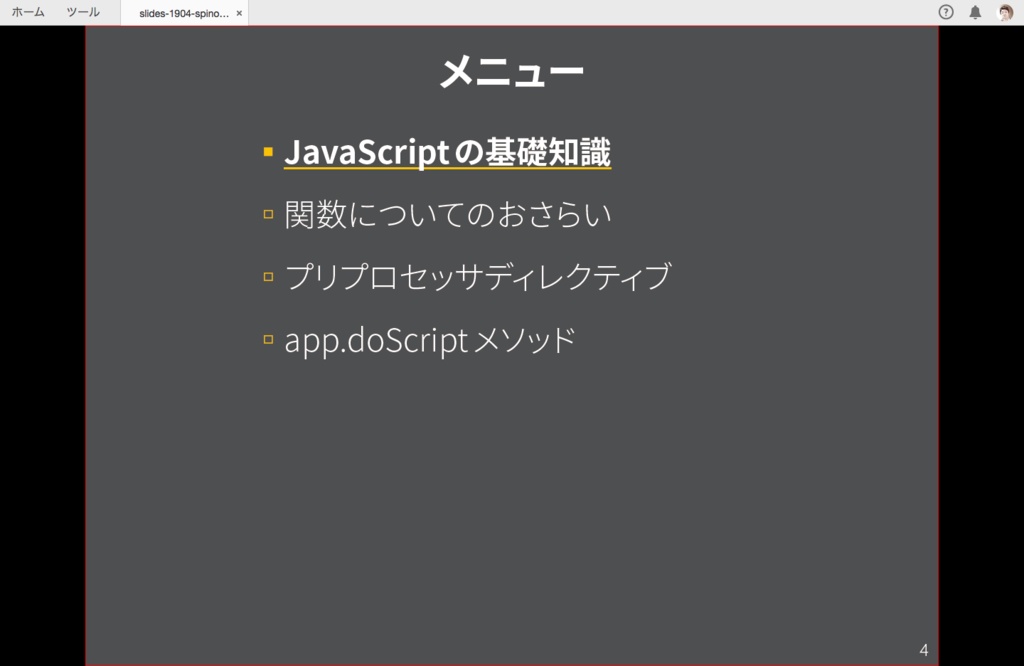1024x666 pixels.
Task: Click the black letterbox left of the slide
Action: tap(44, 350)
